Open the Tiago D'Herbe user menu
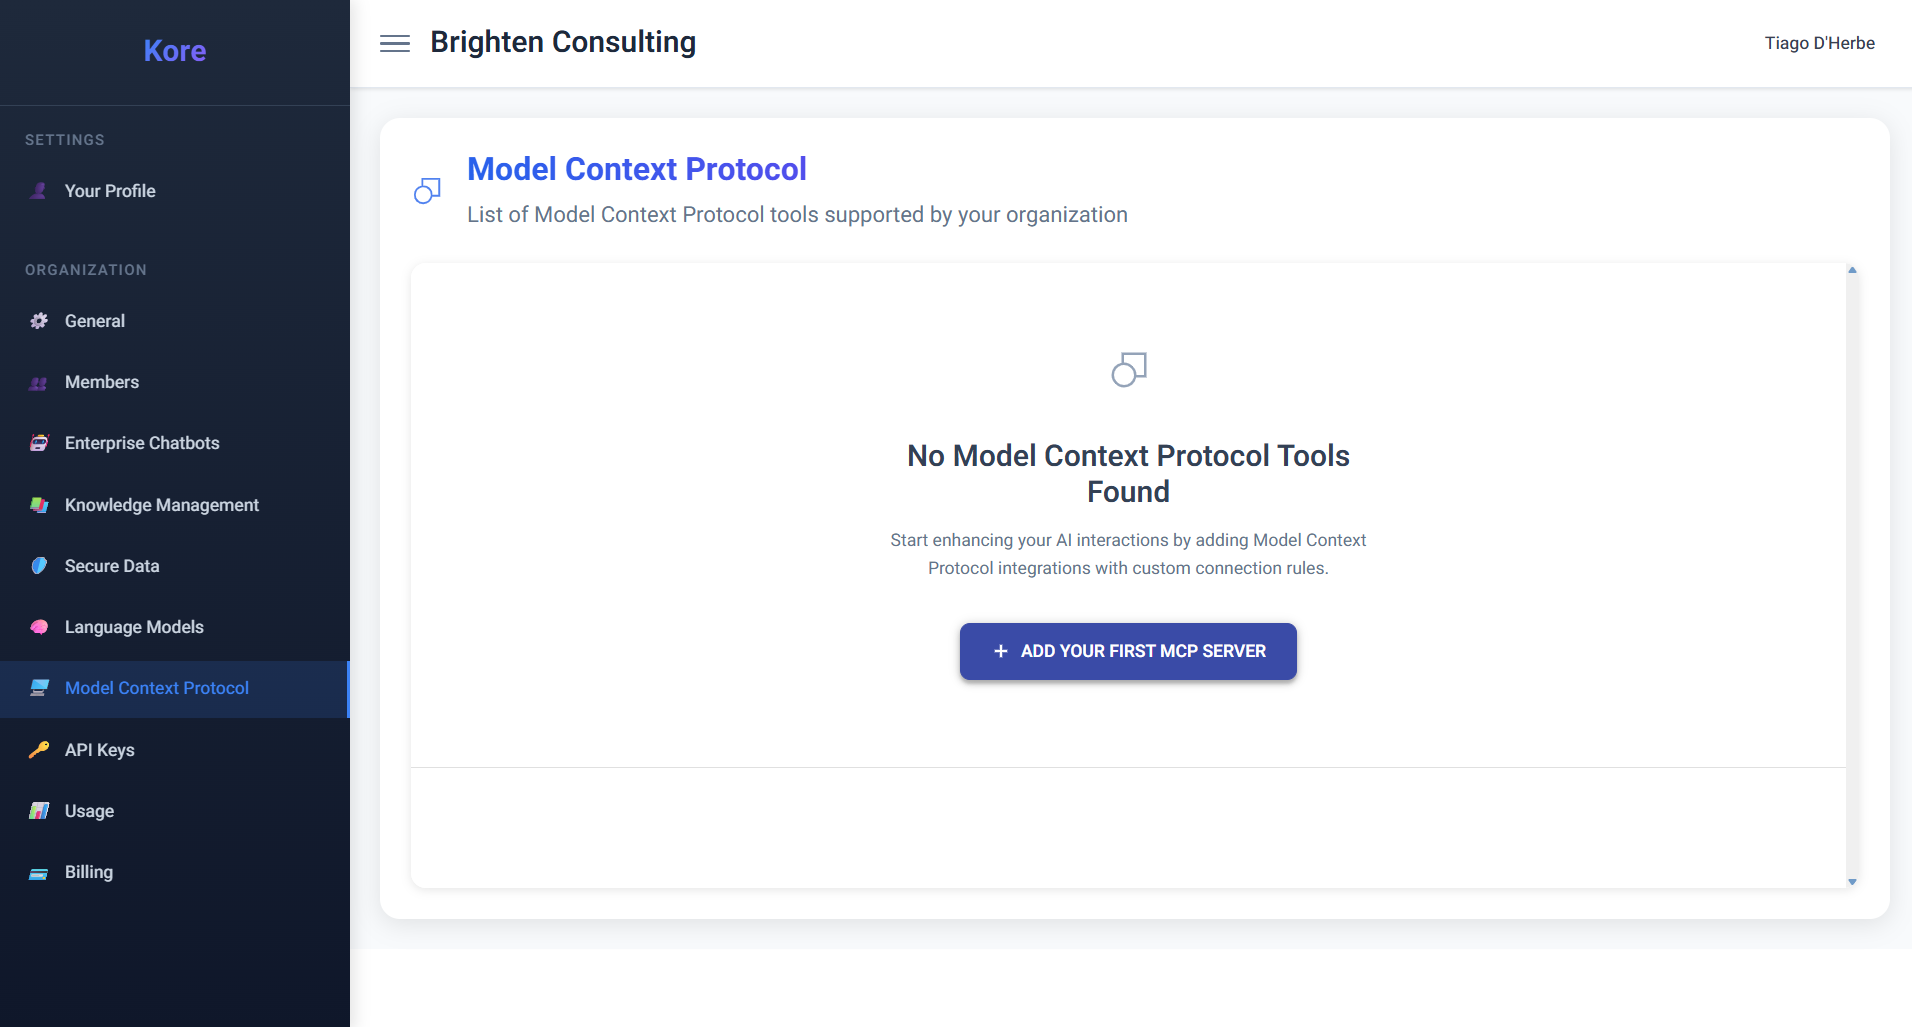The width and height of the screenshot is (1912, 1027). (1819, 43)
